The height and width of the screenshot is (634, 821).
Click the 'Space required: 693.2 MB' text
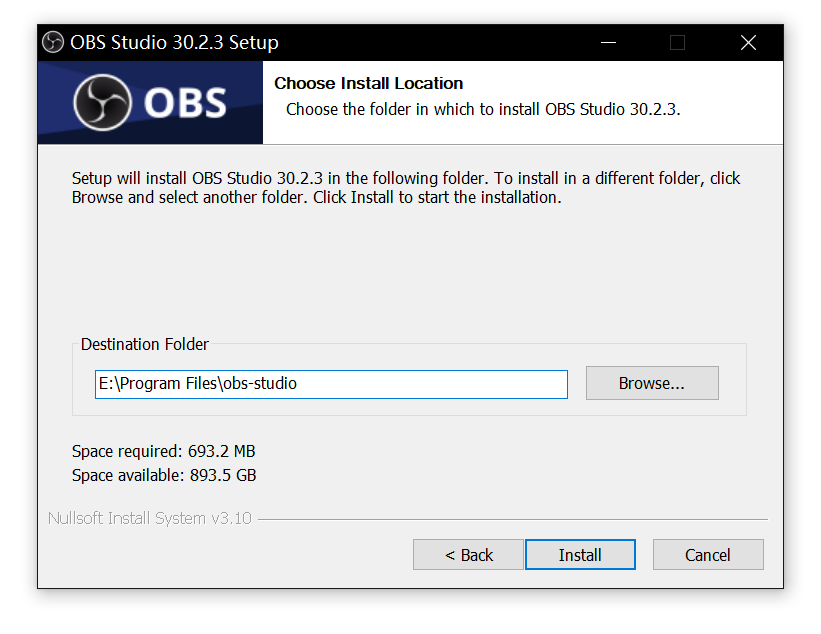click(x=163, y=451)
